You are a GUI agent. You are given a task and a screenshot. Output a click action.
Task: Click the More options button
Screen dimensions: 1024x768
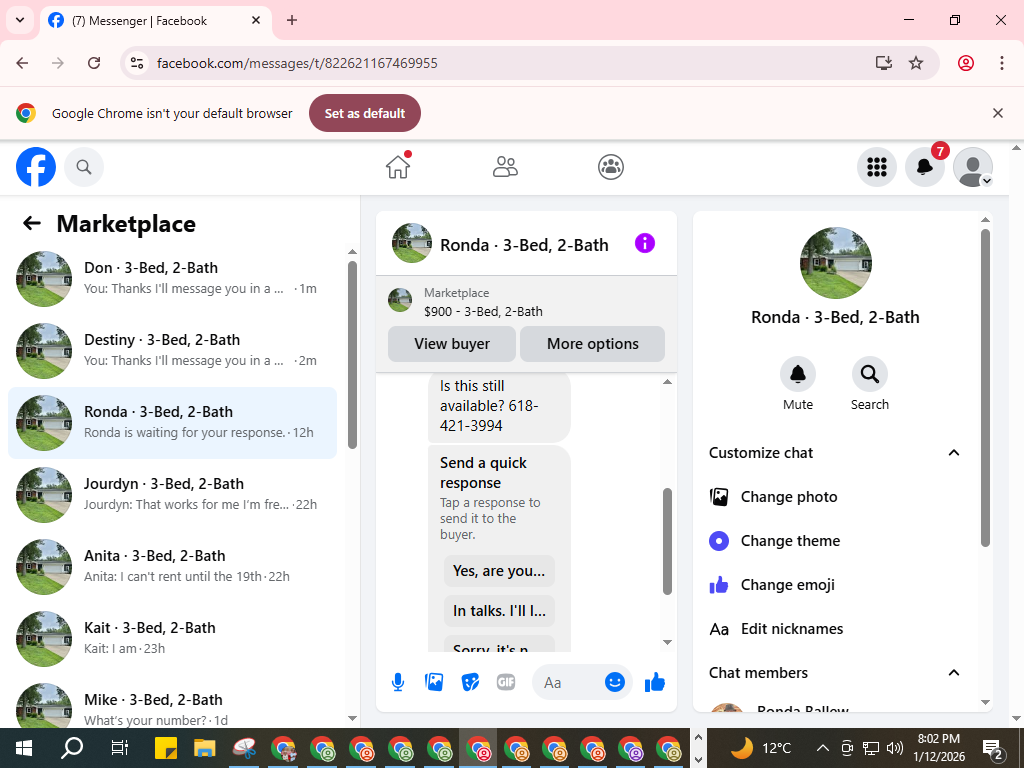click(592, 344)
